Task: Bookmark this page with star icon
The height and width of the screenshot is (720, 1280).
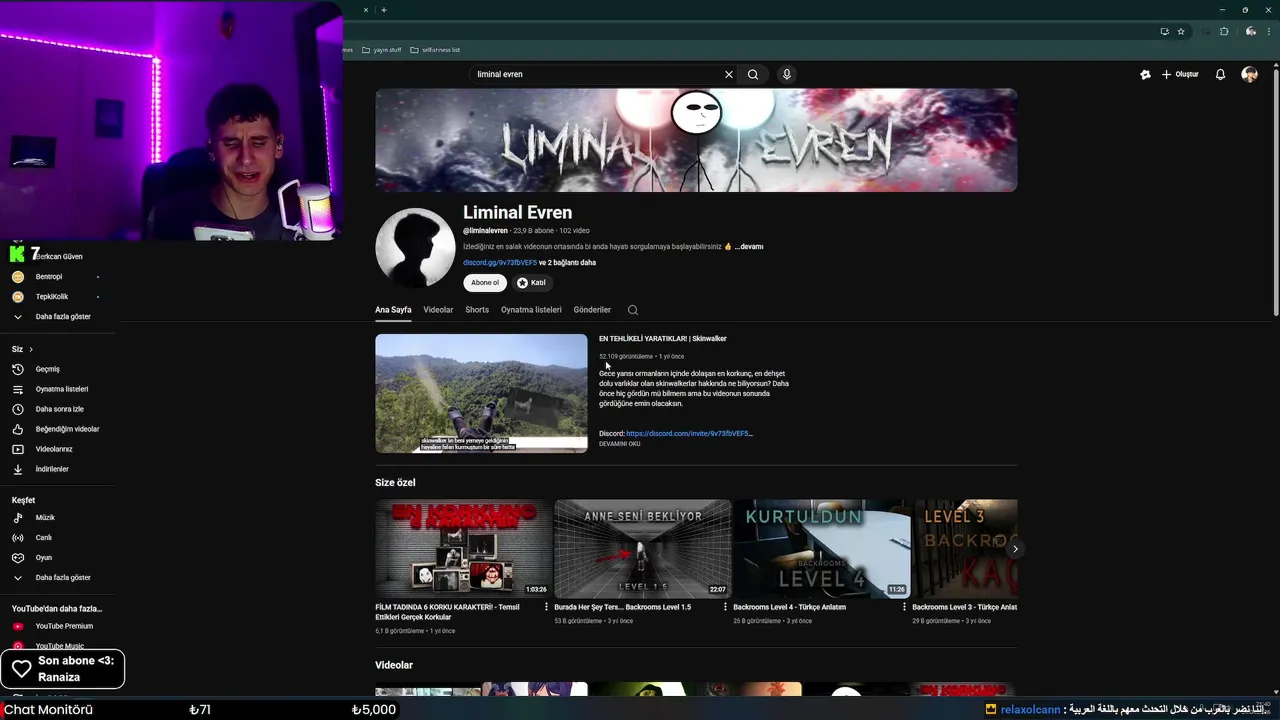Action: point(1181,31)
